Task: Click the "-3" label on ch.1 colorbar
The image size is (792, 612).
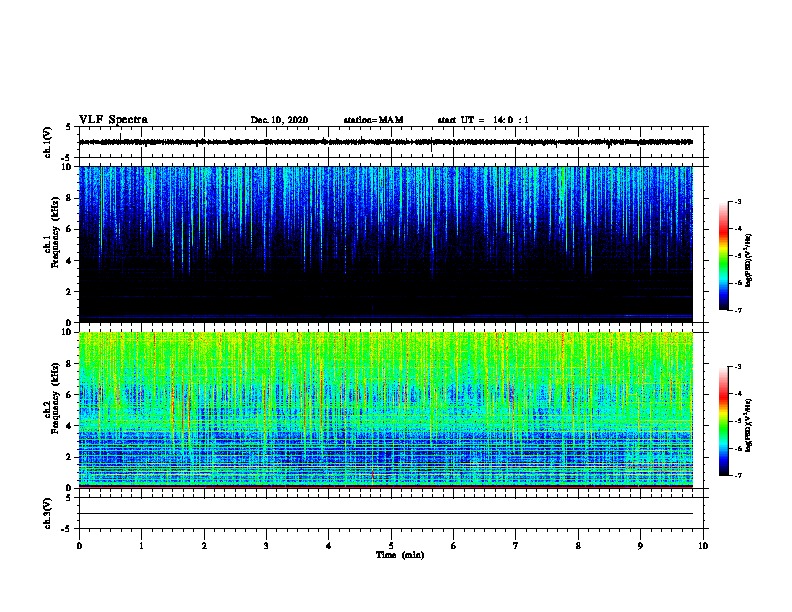Action: (738, 201)
